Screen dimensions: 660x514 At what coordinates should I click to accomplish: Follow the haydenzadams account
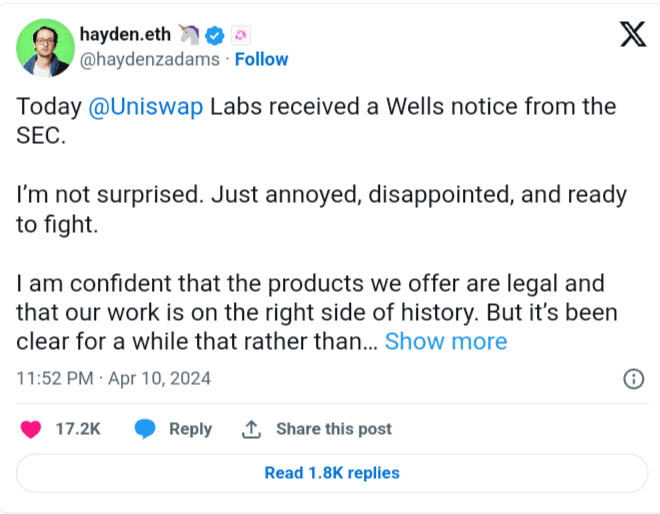pos(261,59)
